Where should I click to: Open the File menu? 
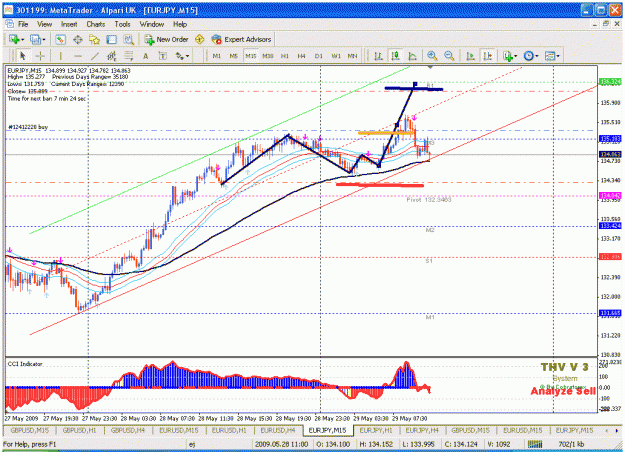(23, 24)
